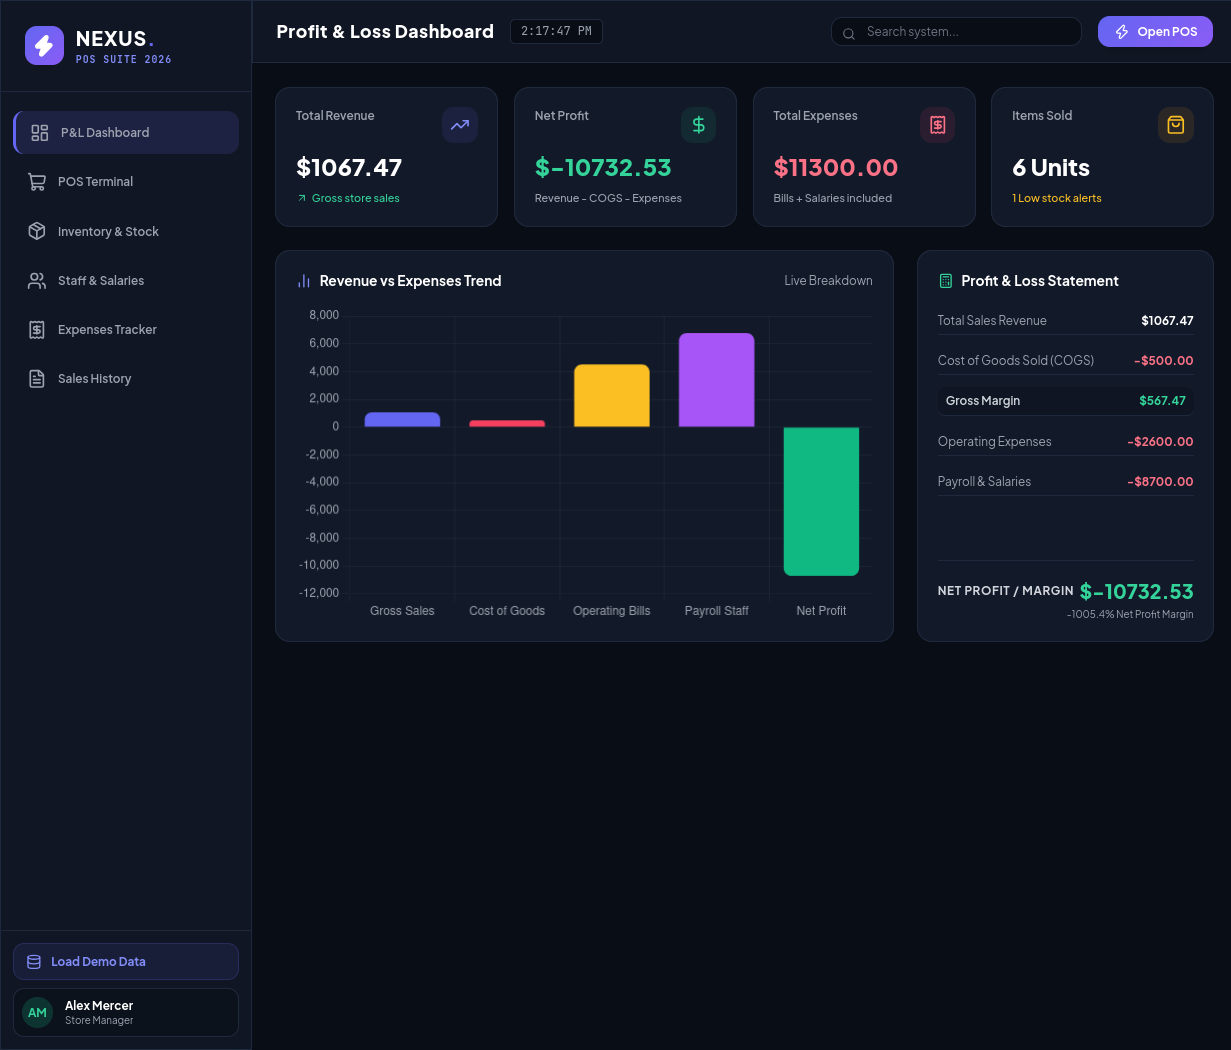The image size is (1231, 1050).
Task: Open Inventory & Stock page
Action: (x=126, y=231)
